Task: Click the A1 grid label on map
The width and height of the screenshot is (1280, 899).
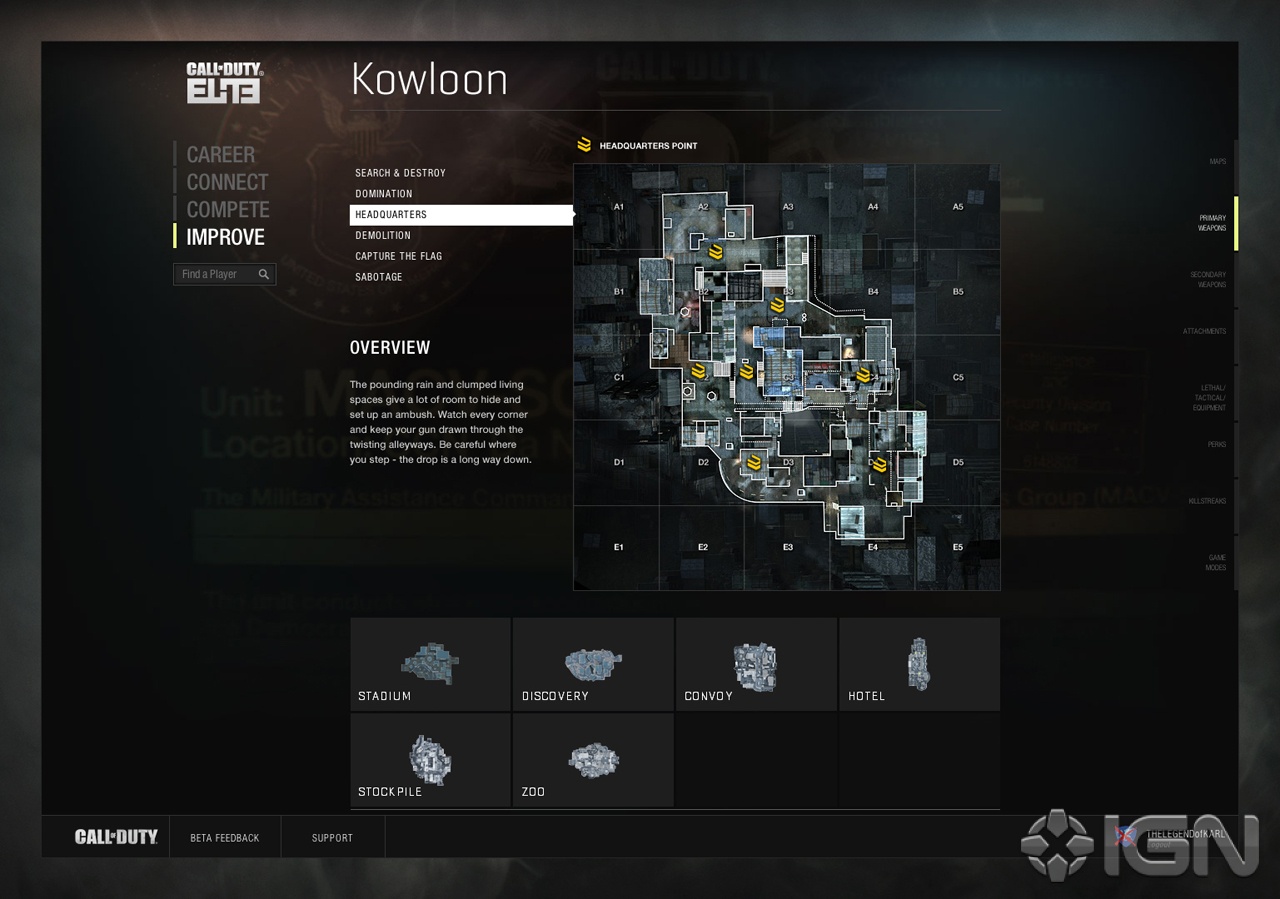Action: tap(619, 207)
